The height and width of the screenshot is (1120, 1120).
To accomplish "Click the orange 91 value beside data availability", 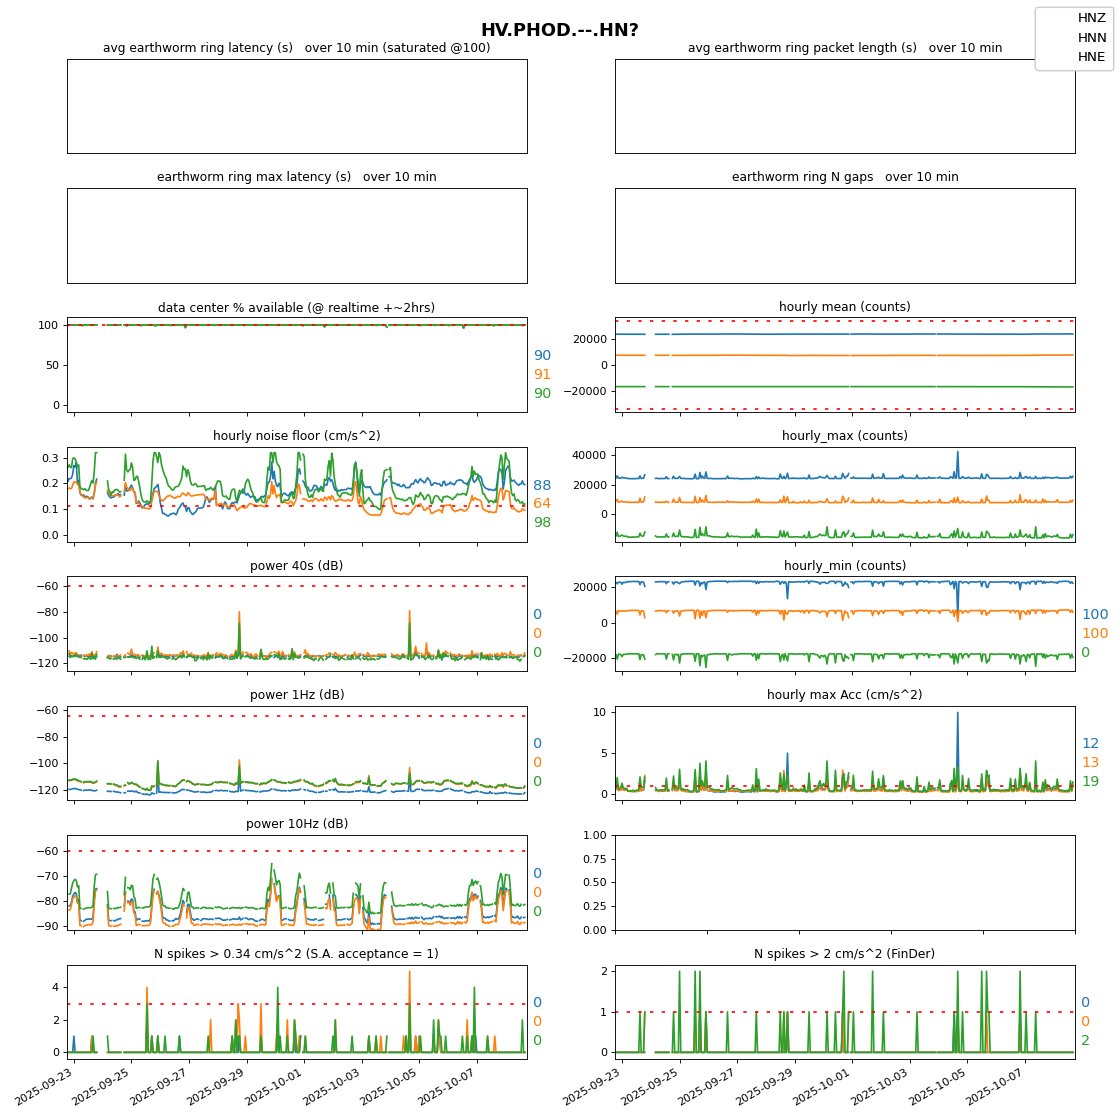I will pyautogui.click(x=542, y=375).
